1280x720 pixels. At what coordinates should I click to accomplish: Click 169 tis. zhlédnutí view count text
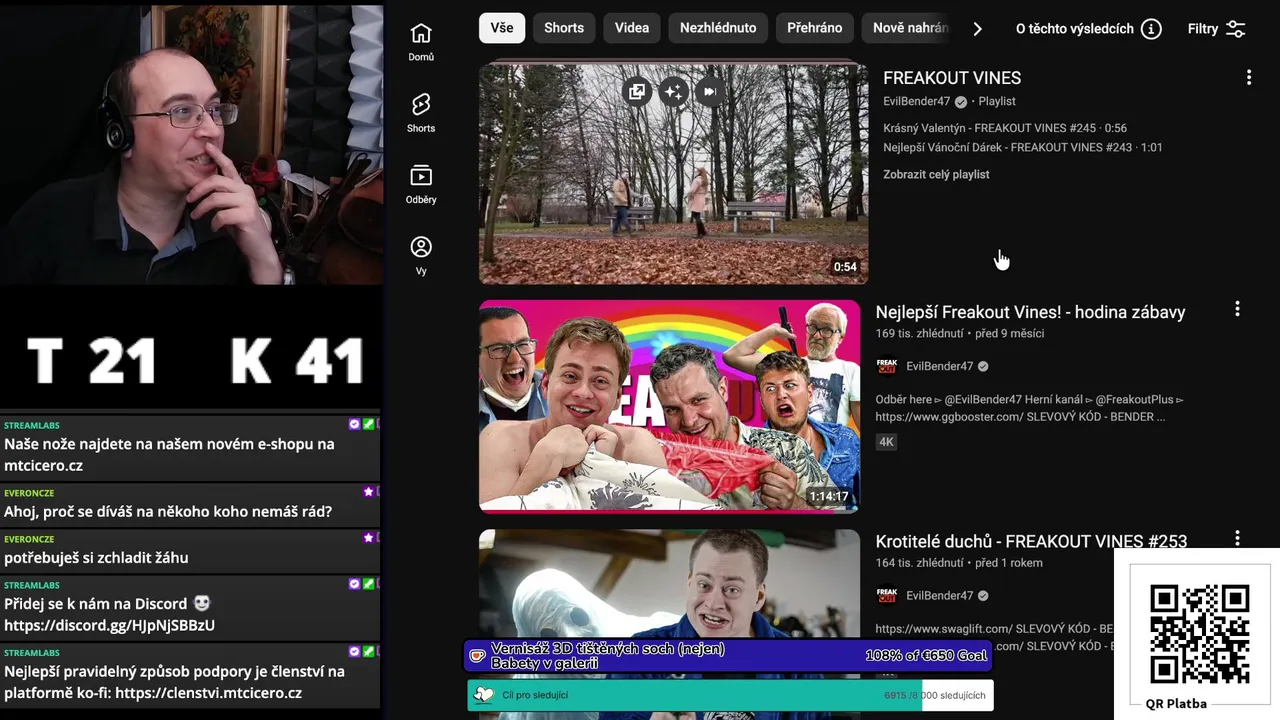coord(919,333)
